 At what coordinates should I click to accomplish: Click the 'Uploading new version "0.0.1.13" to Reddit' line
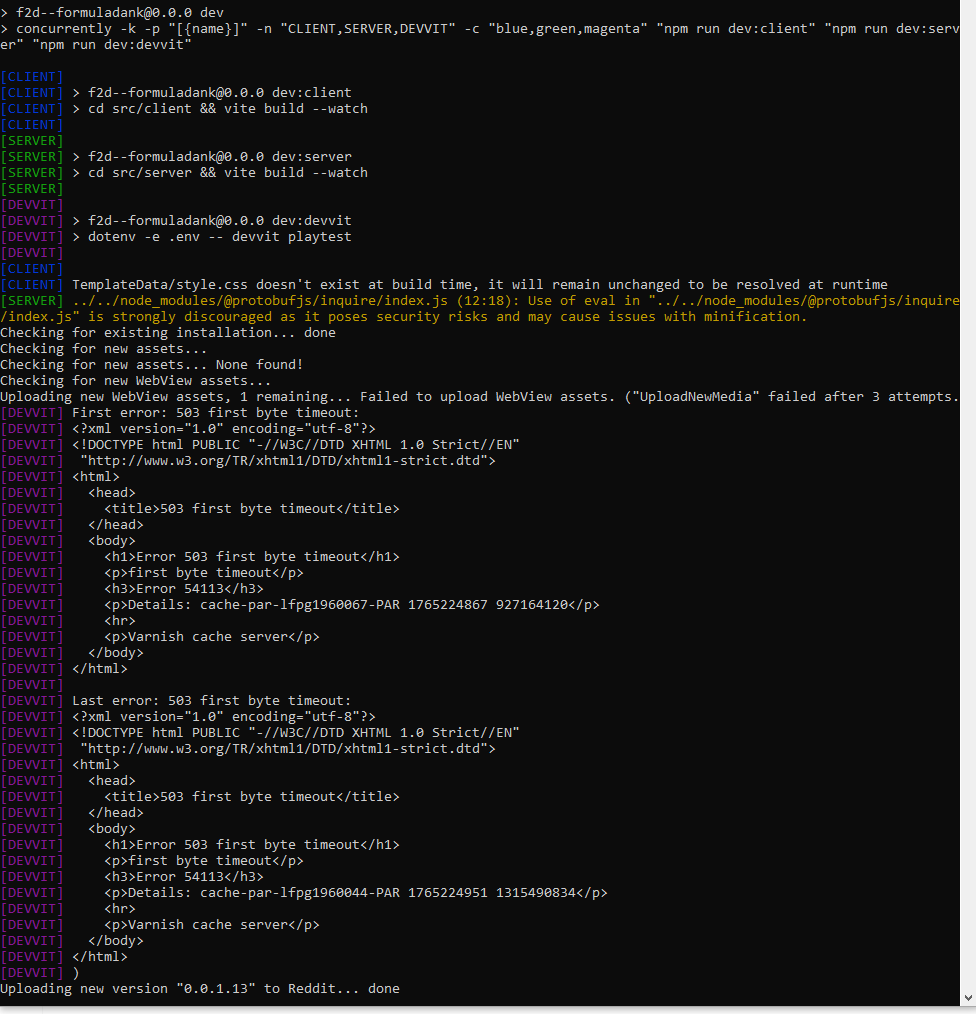[x=200, y=989]
